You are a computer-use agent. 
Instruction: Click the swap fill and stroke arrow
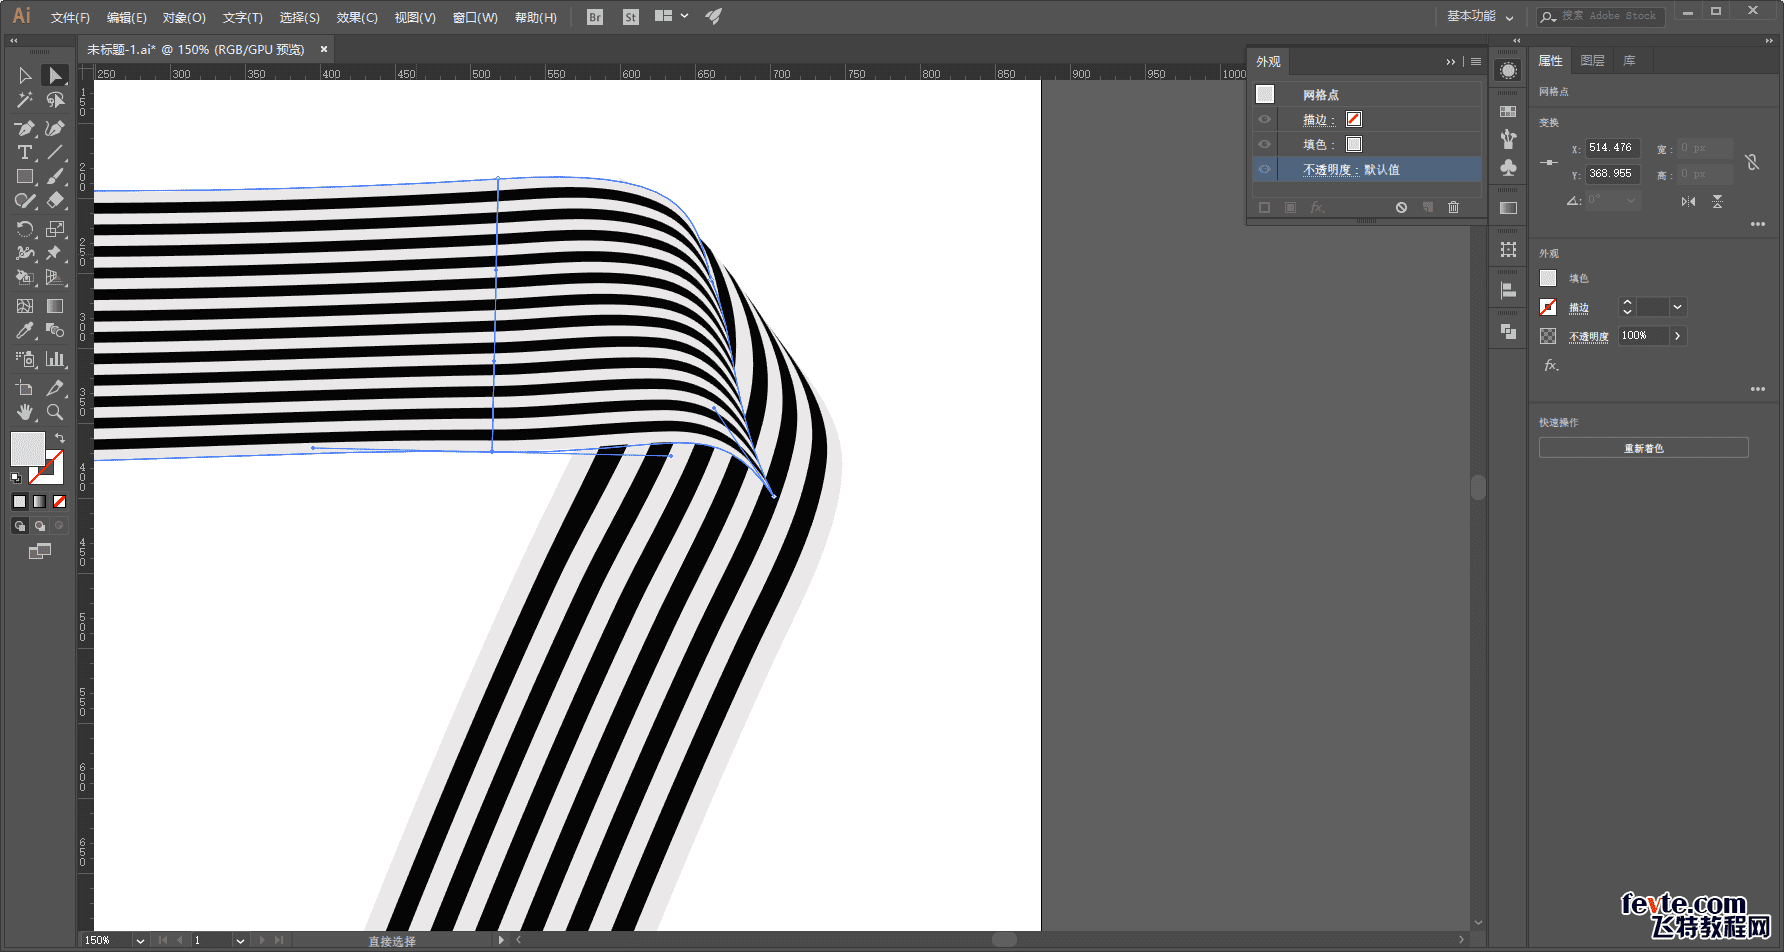click(x=60, y=438)
